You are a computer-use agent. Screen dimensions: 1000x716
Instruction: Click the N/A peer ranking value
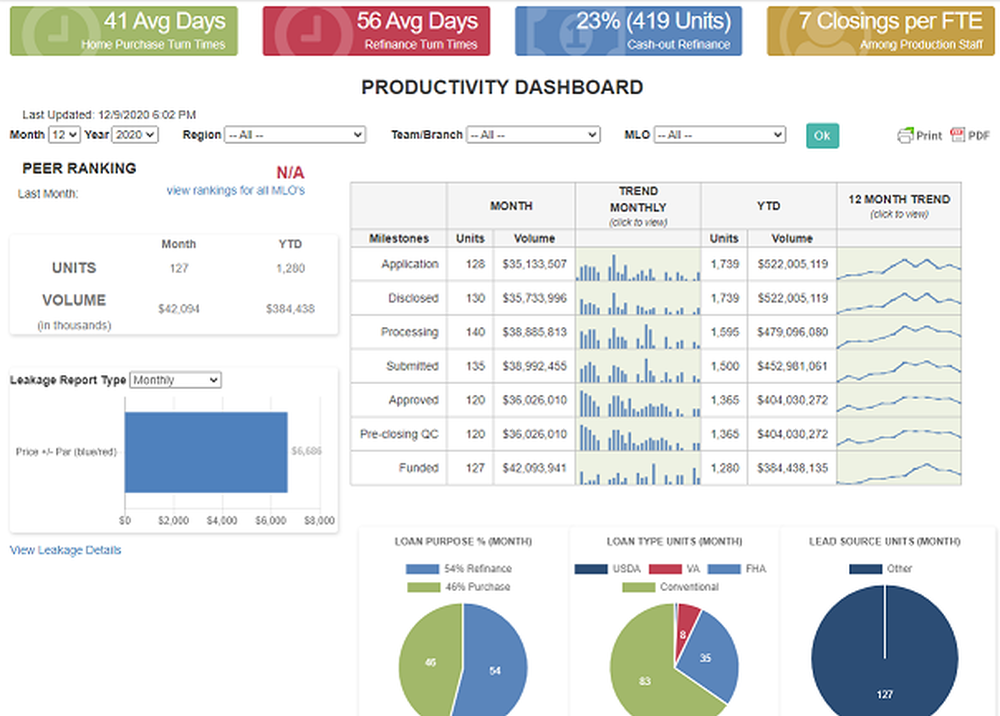tap(290, 172)
